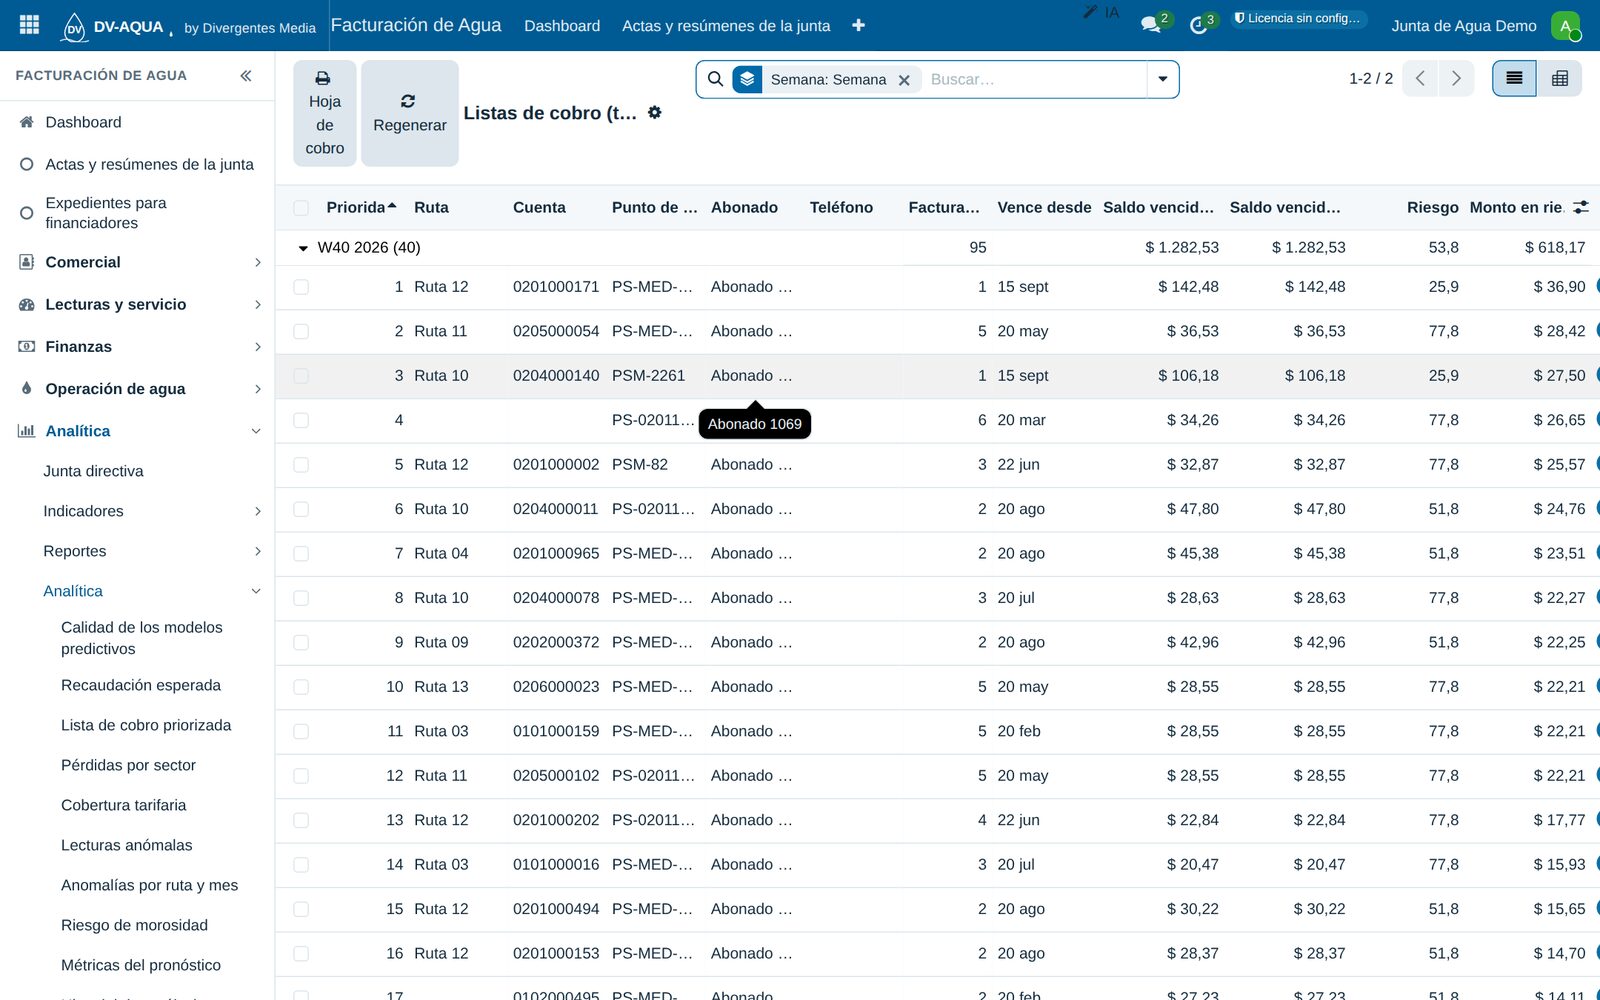This screenshot has height=1000, width=1600.
Task: Switch to pivot table view
Action: [1559, 78]
